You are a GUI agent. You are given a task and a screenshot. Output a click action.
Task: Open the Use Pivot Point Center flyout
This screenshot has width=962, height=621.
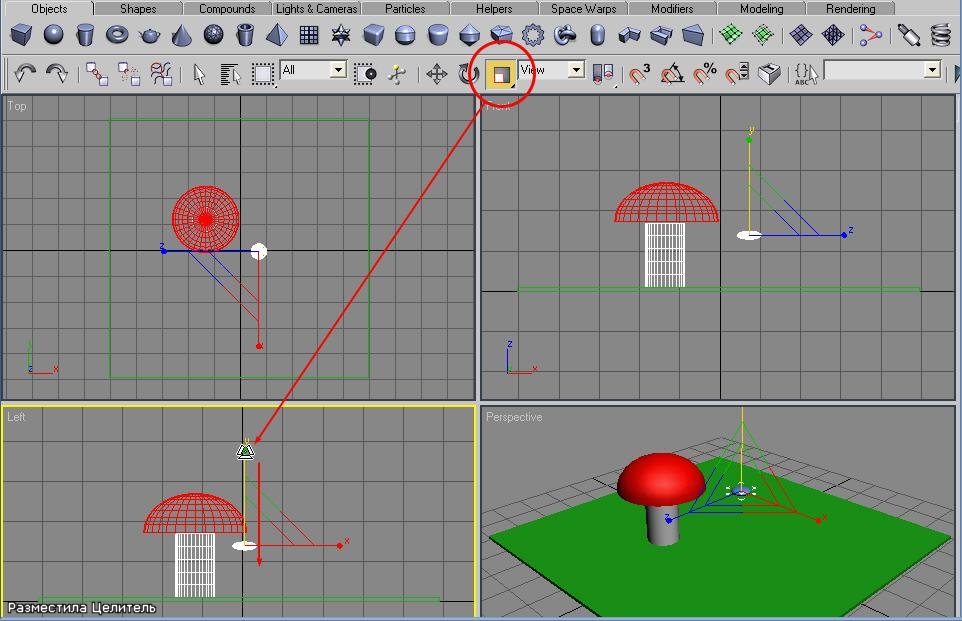603,74
